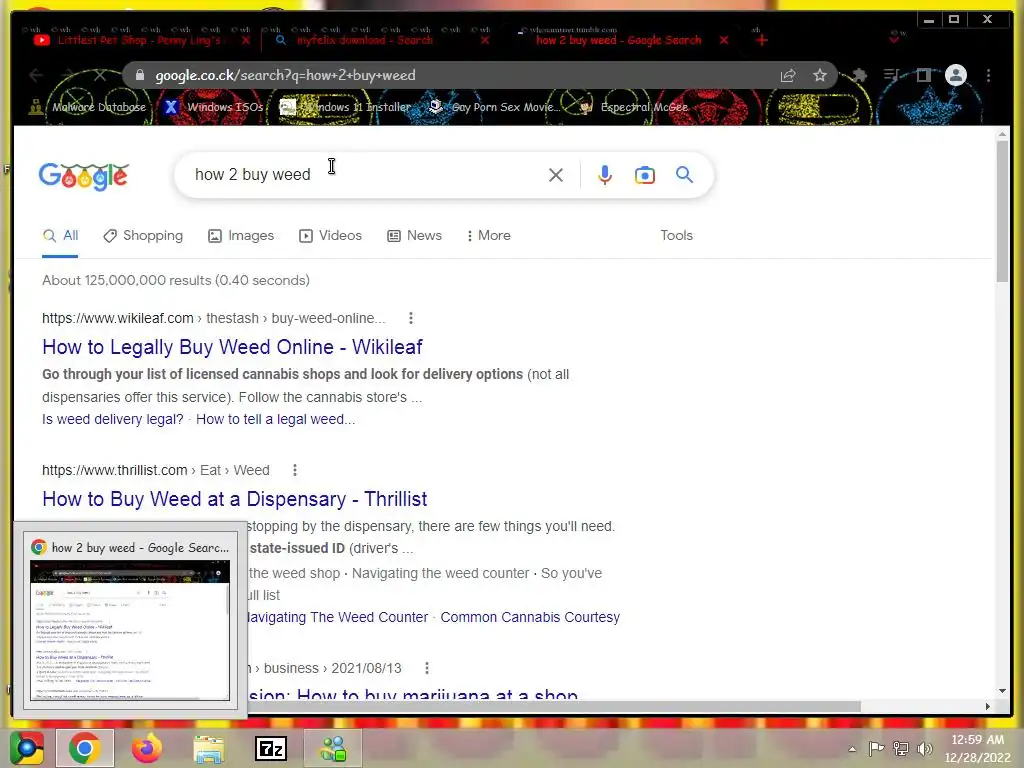Click the scroll down arrow of the page
Image resolution: width=1024 pixels, height=768 pixels.
pos(1002,691)
